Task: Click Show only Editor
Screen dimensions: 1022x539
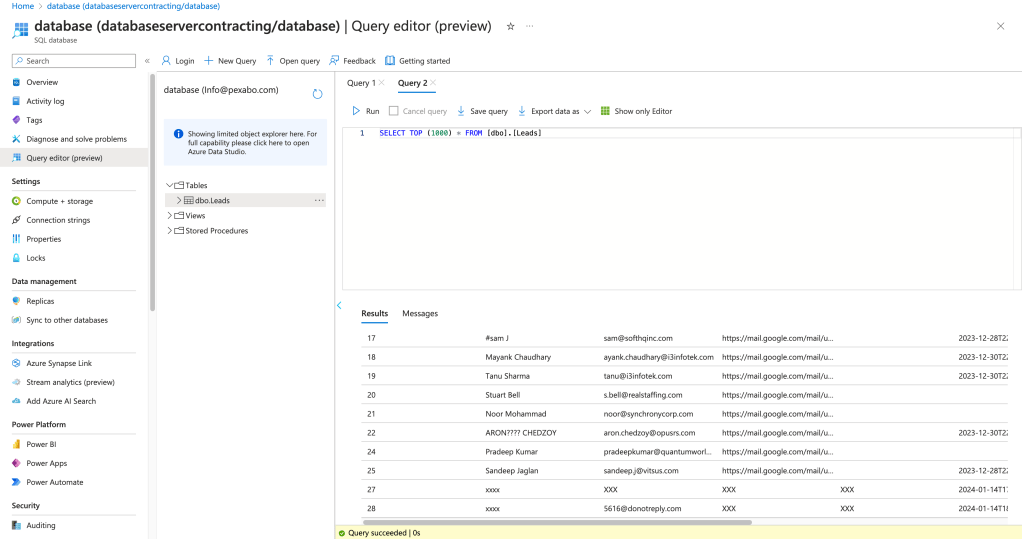Action: pos(636,111)
